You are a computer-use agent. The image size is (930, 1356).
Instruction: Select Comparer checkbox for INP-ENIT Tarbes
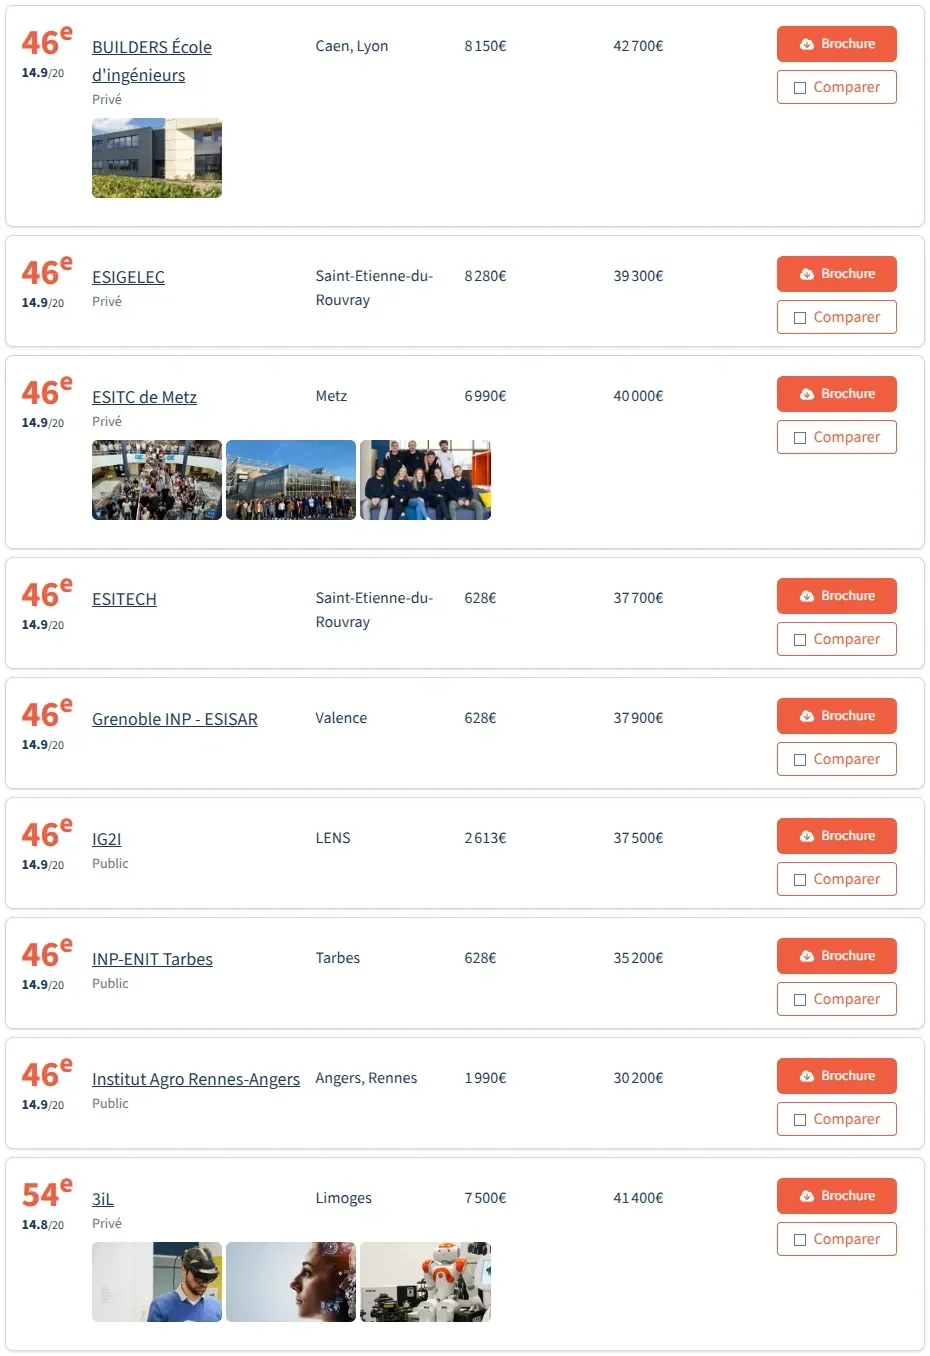coord(800,1000)
